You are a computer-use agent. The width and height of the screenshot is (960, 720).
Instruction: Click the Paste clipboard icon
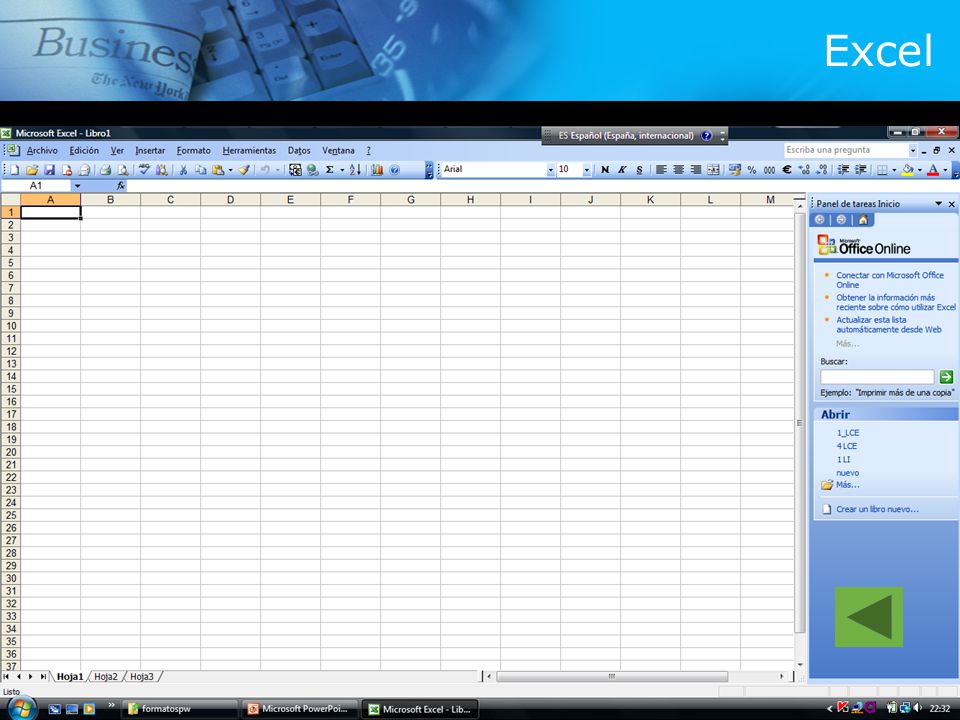pos(217,170)
